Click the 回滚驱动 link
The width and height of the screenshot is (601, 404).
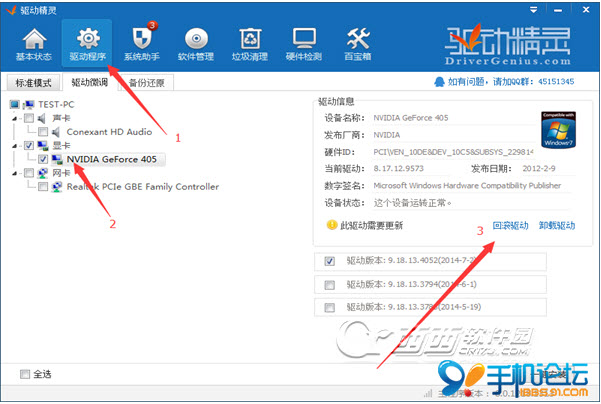pos(510,225)
